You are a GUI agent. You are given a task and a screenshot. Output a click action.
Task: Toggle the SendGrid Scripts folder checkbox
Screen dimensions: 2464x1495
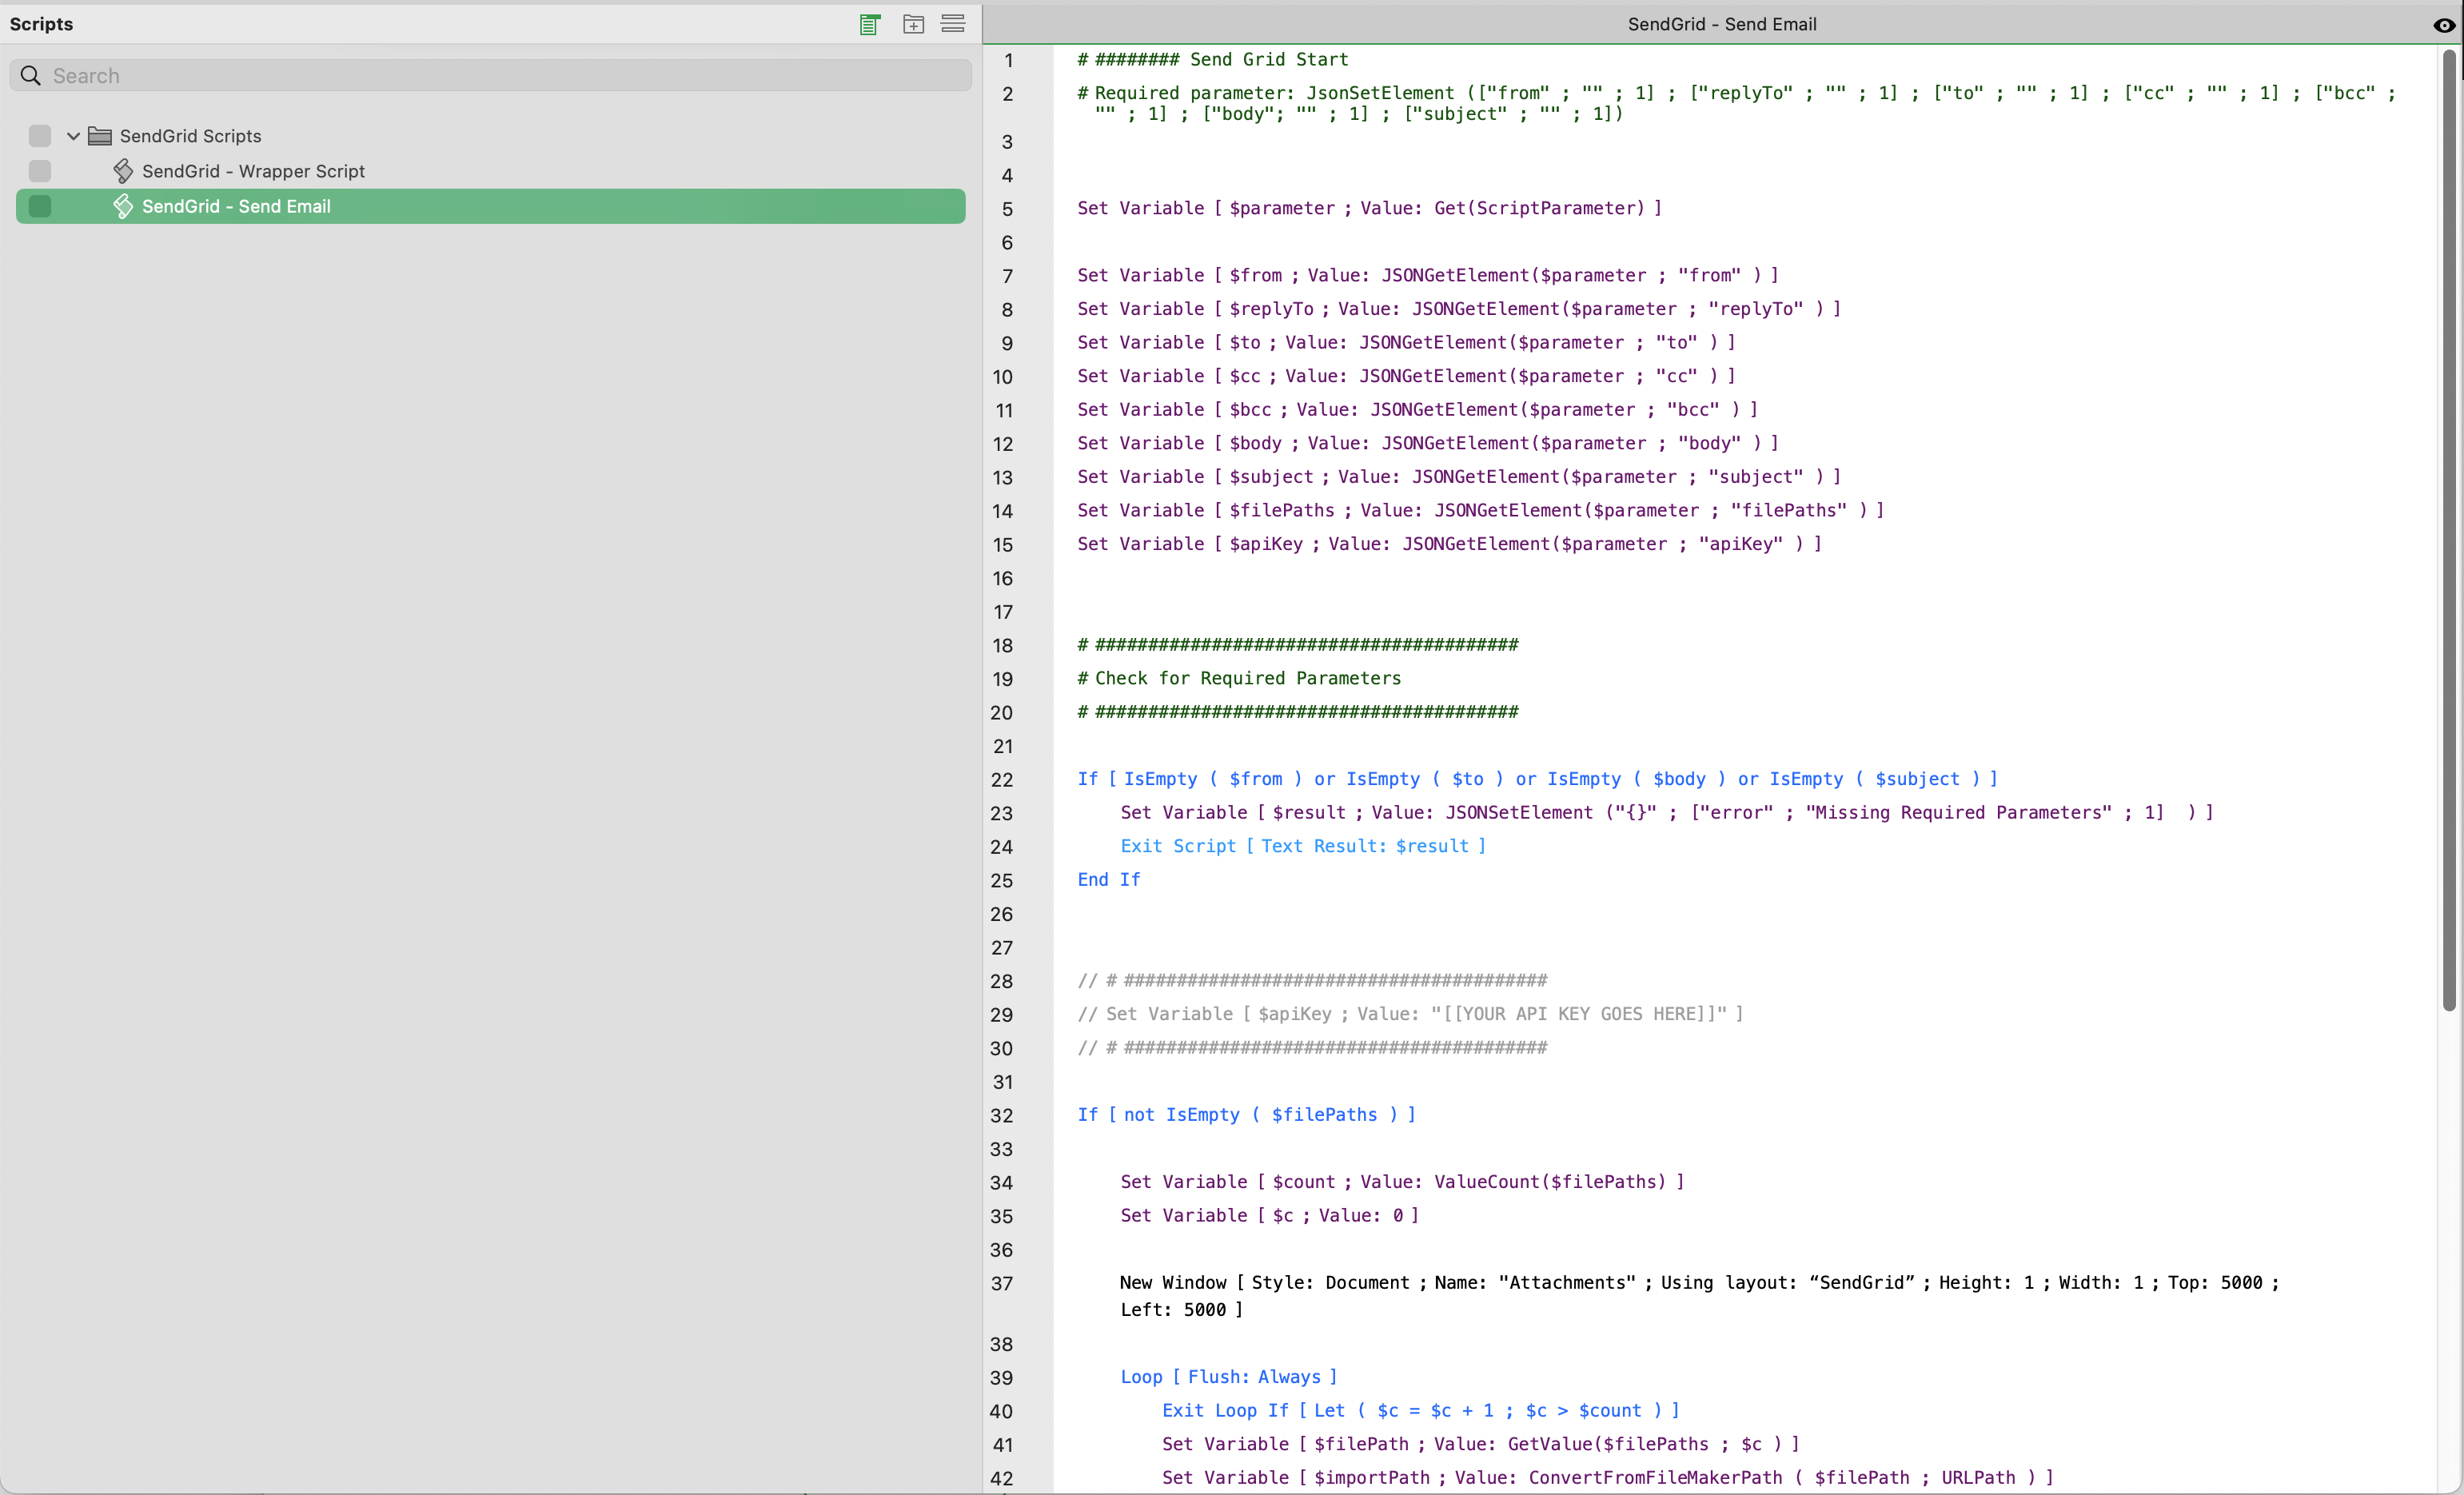(40, 136)
